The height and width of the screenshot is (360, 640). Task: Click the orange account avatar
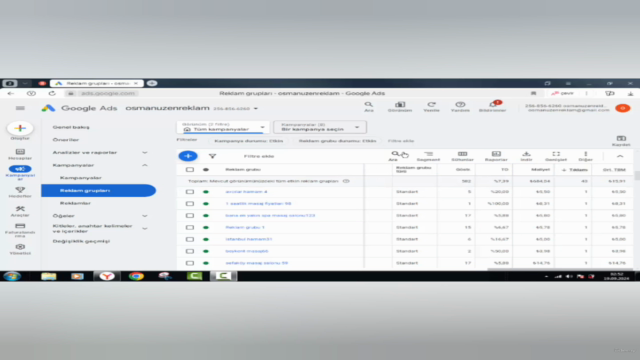[x=623, y=108]
